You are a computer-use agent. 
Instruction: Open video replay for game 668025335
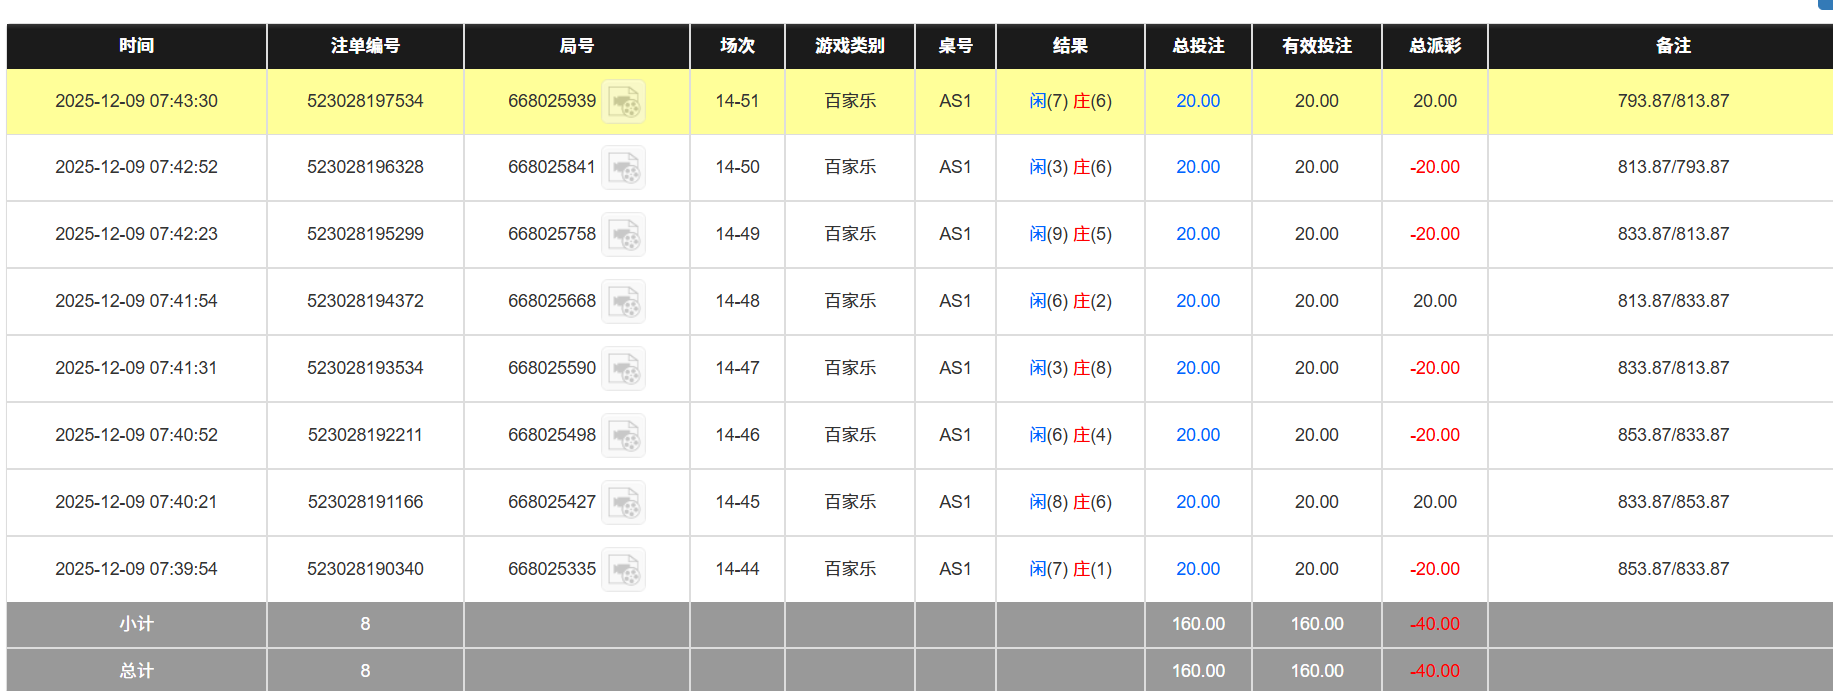click(624, 568)
